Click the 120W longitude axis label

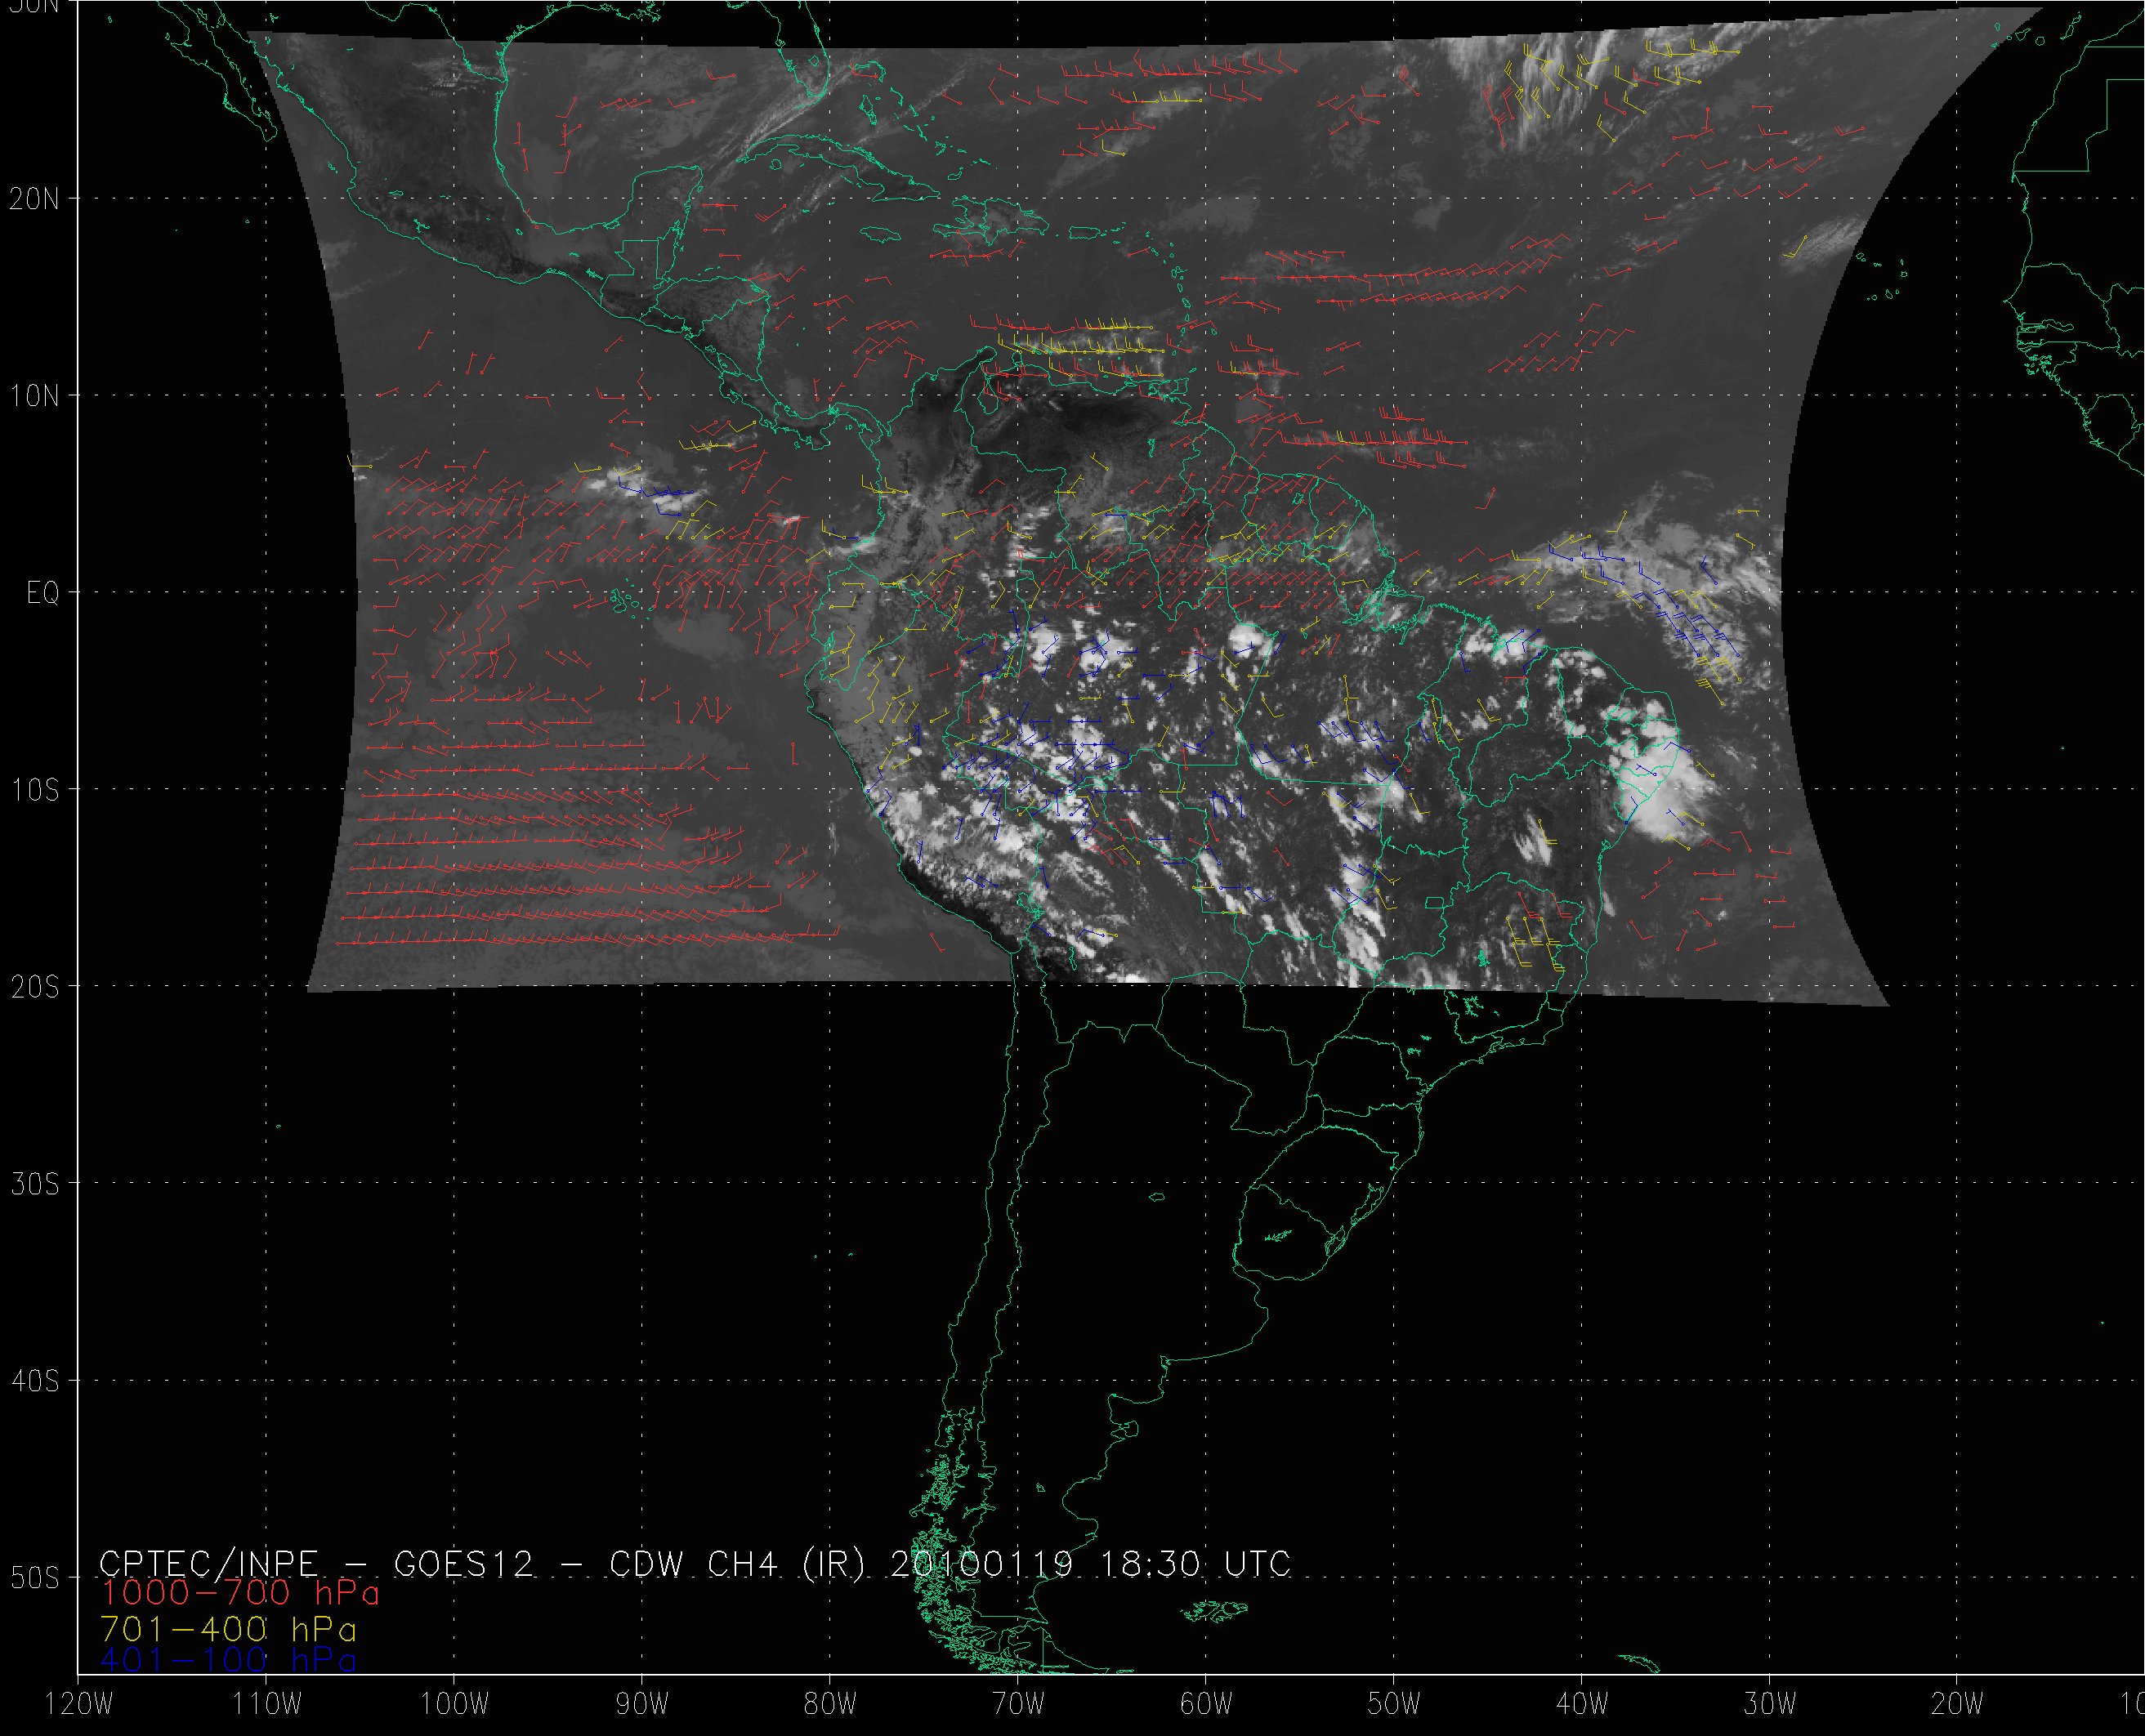point(79,1705)
